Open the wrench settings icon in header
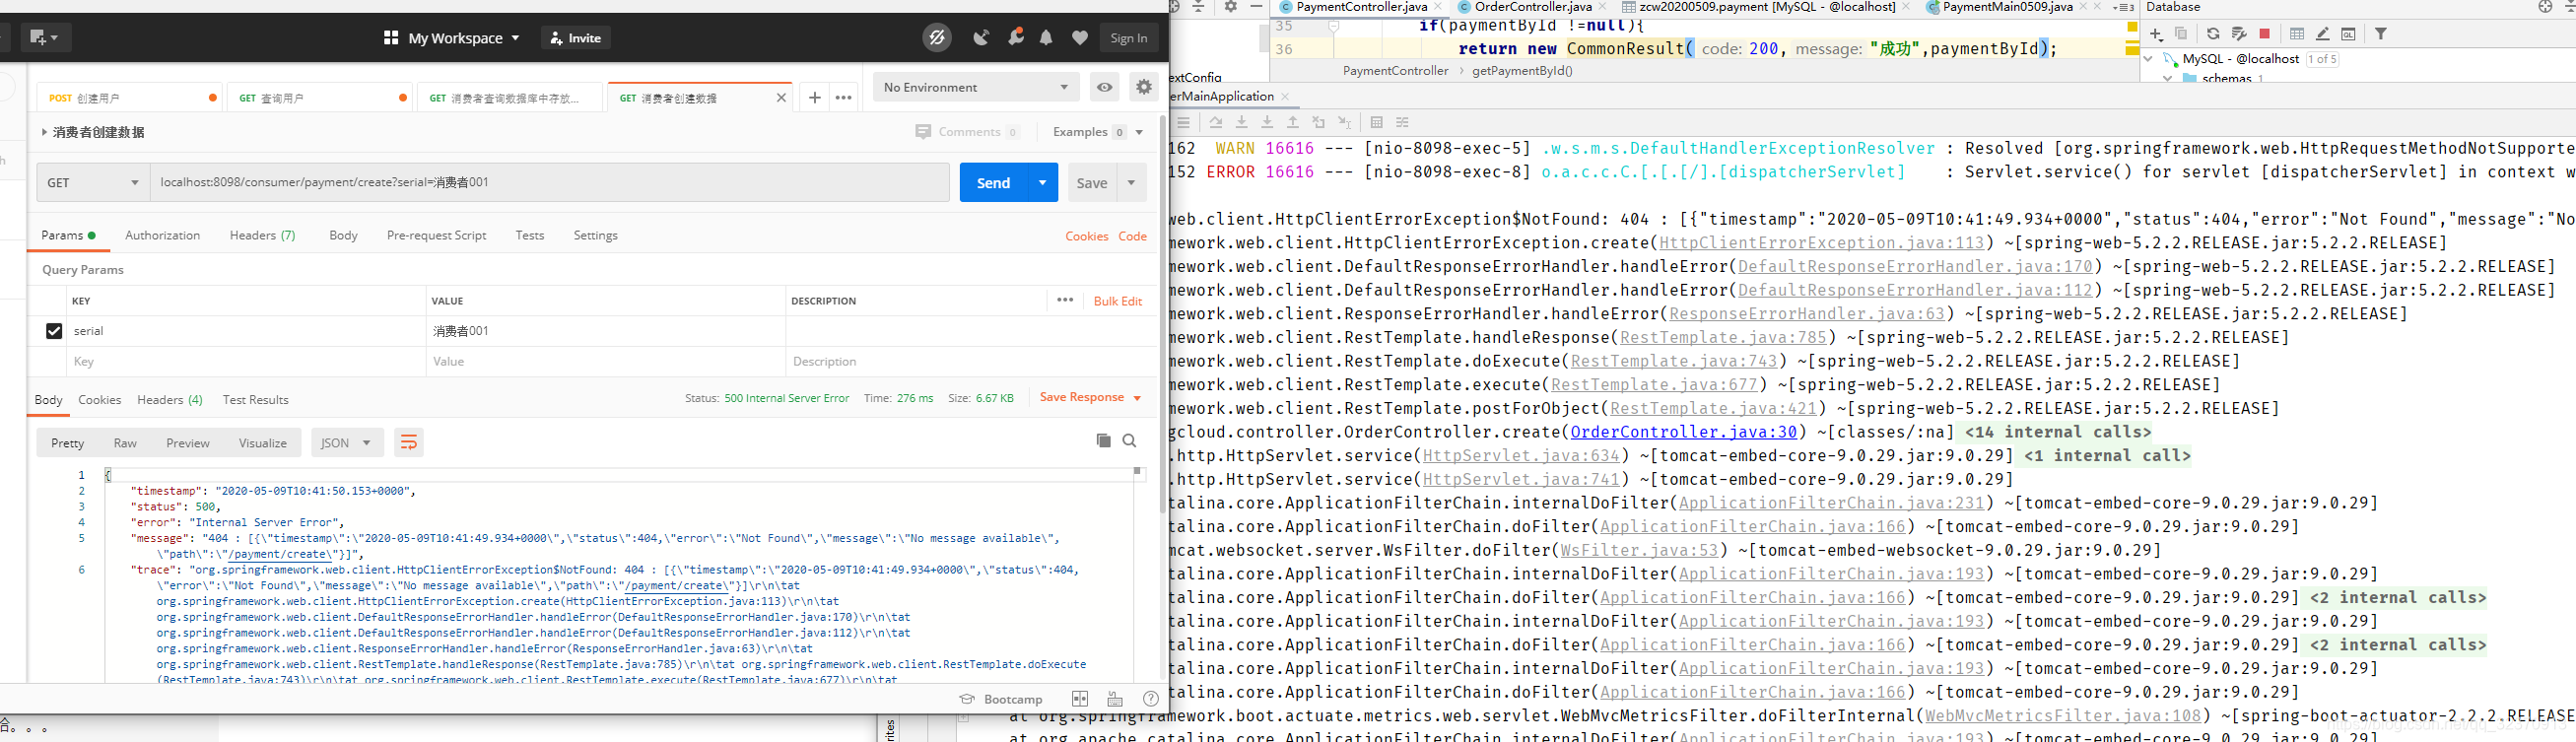 (x=1015, y=38)
